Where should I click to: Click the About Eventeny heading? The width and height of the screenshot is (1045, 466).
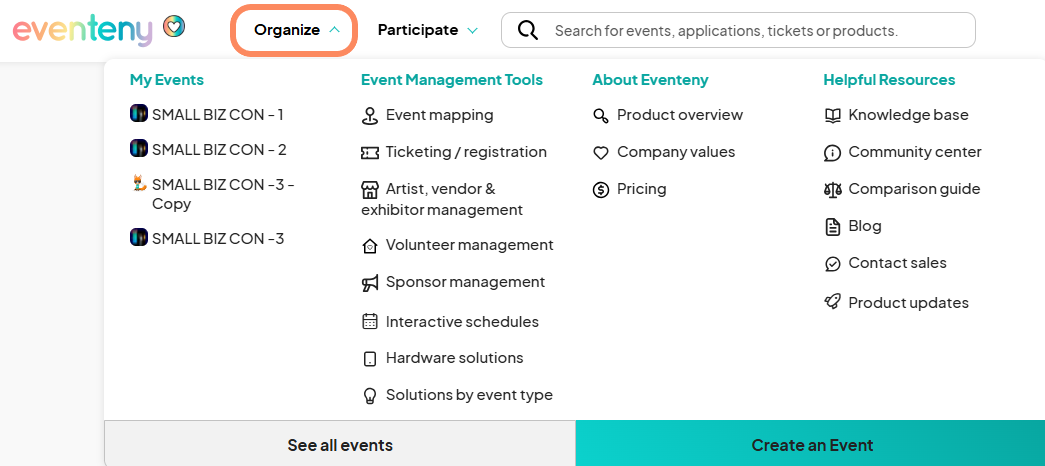[650, 80]
